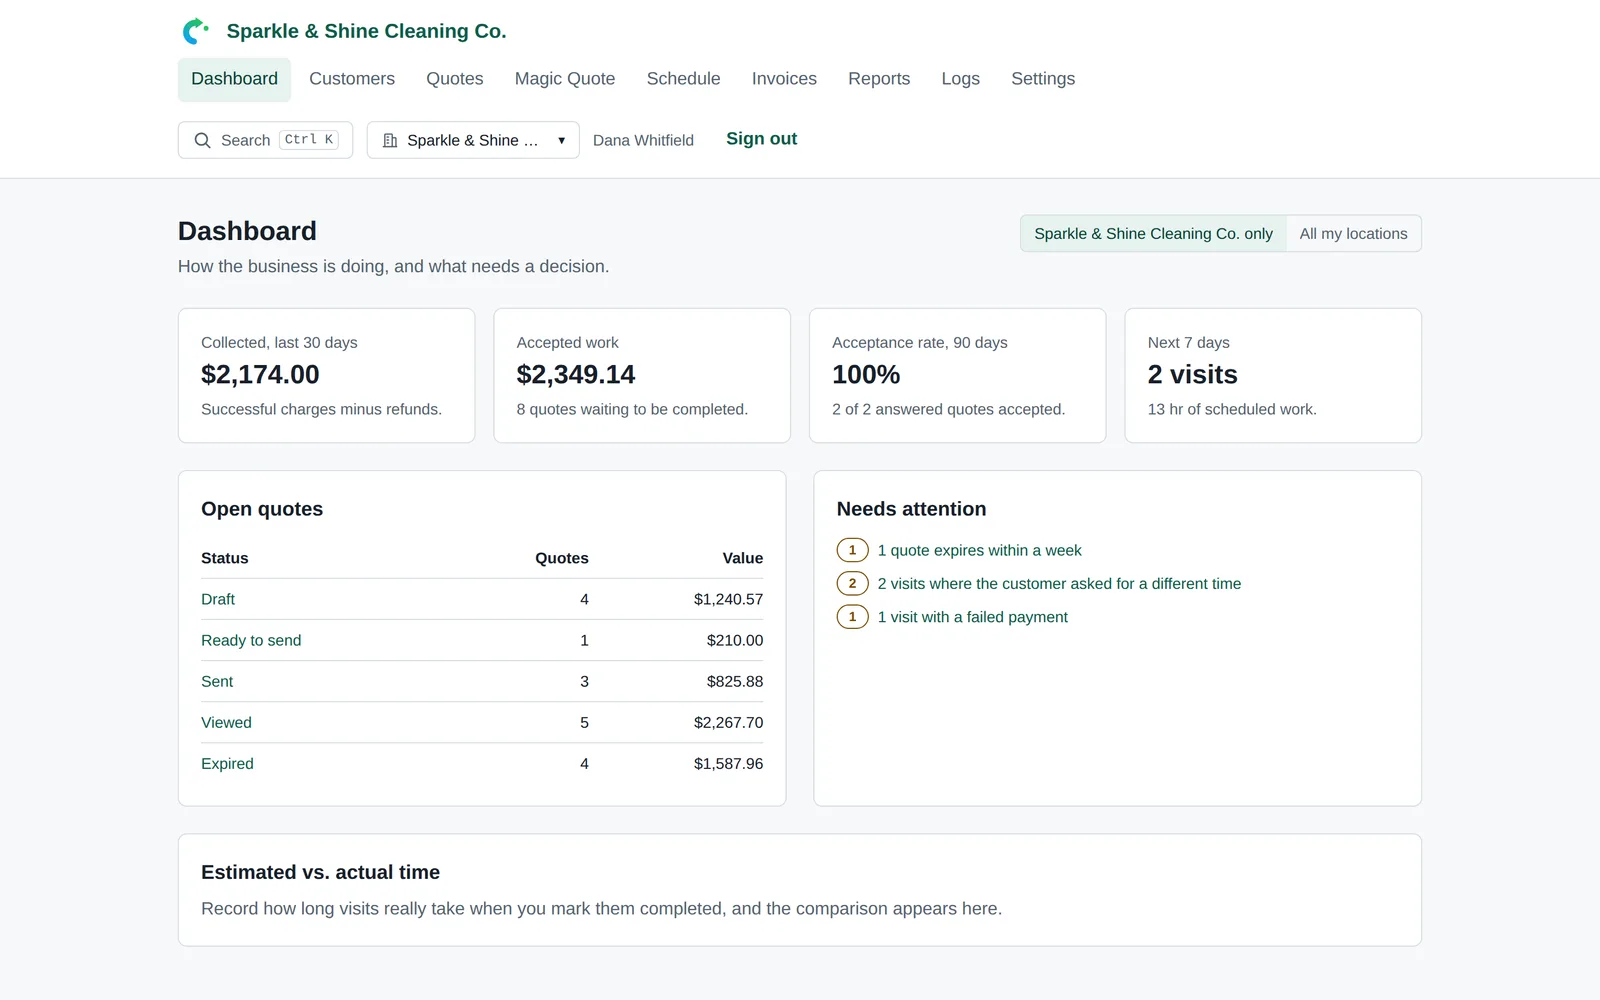The width and height of the screenshot is (1600, 1000).
Task: Click the 'Acceptance rate, 90 days' card
Action: 957,375
